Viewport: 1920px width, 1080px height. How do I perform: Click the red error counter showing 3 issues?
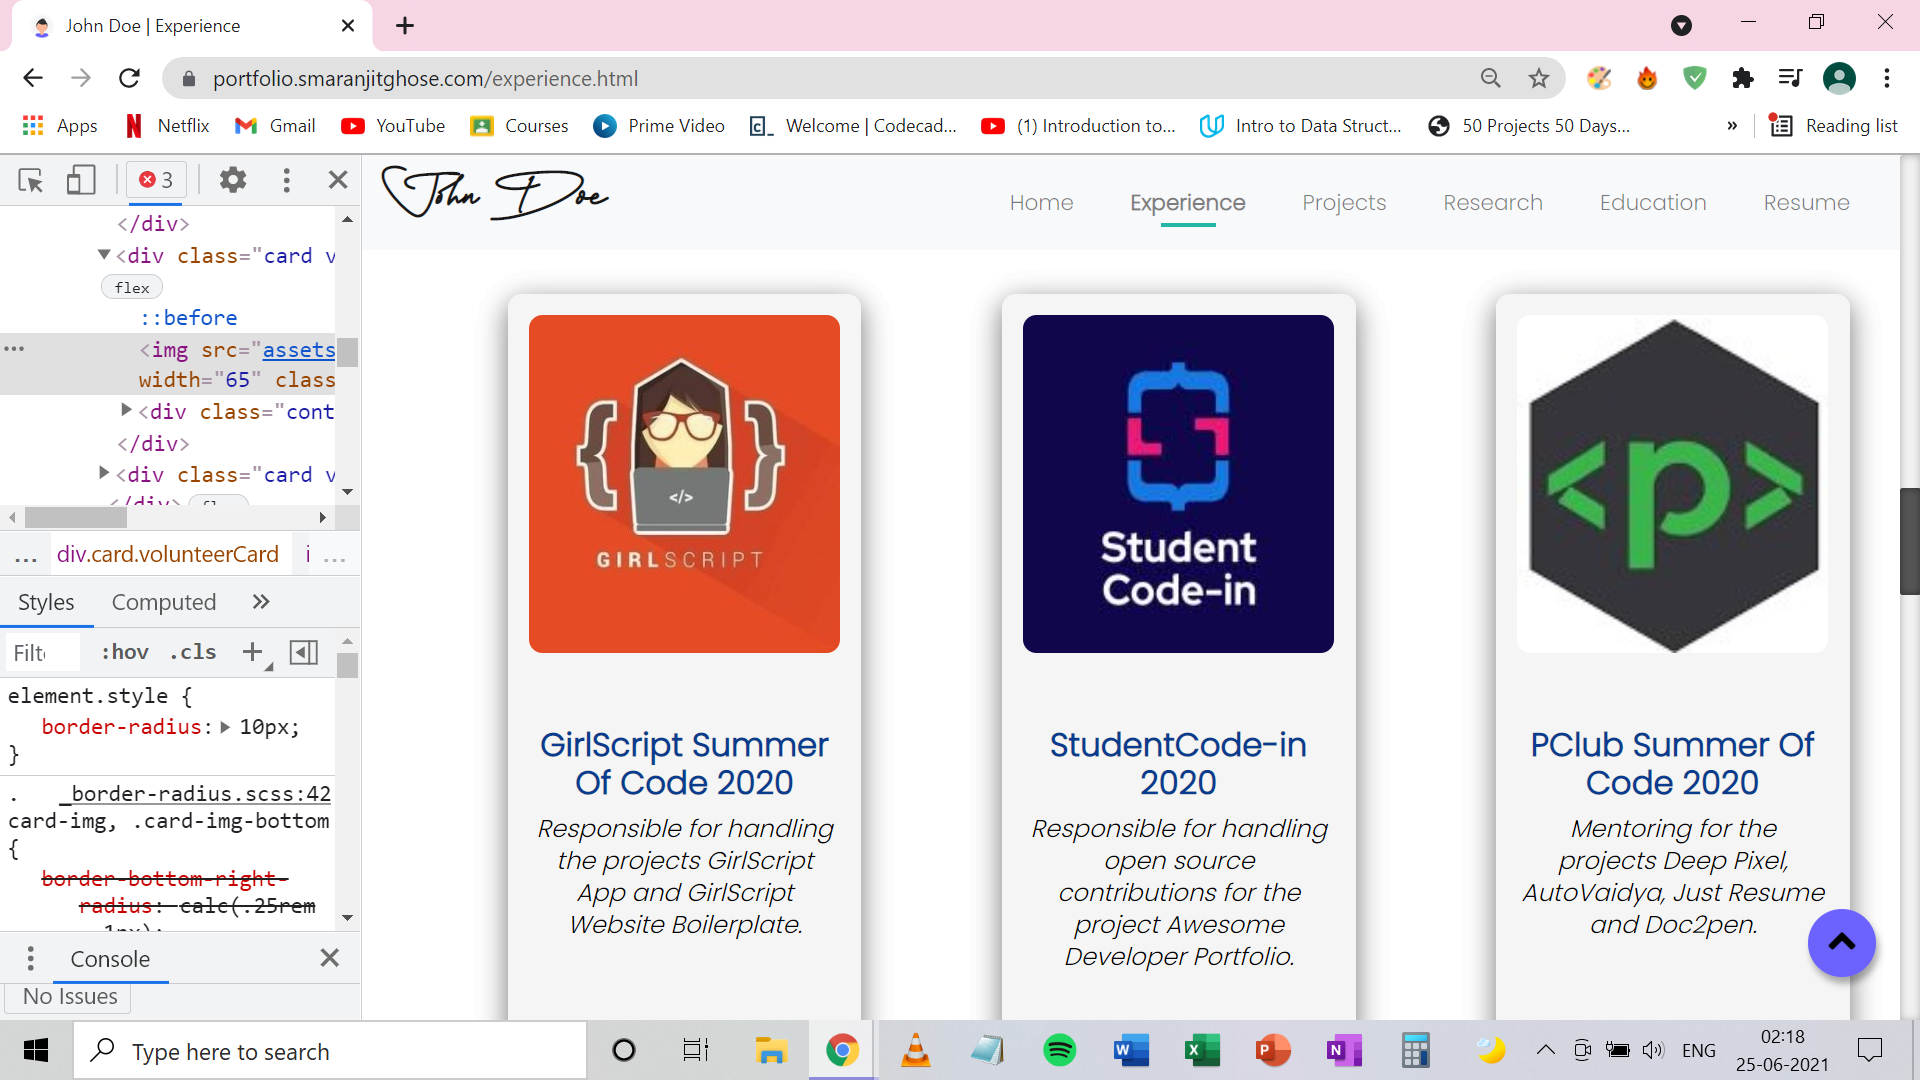(155, 180)
